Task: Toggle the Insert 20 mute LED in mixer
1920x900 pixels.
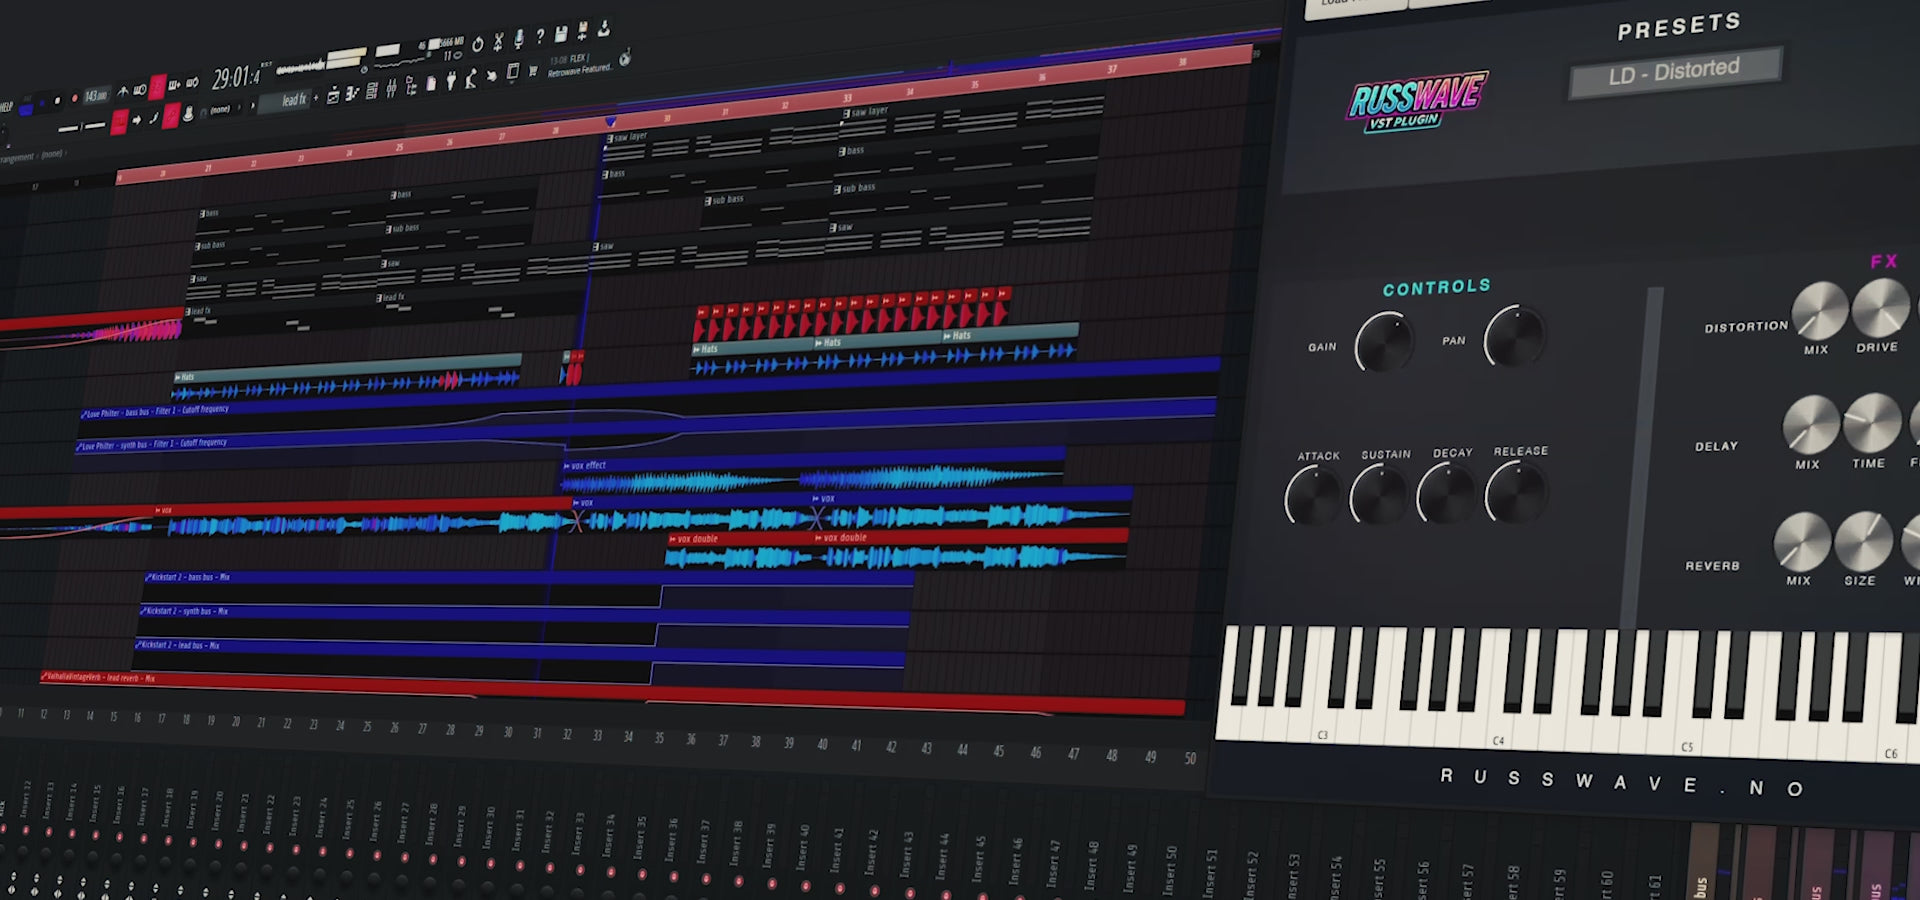Action: [x=218, y=843]
